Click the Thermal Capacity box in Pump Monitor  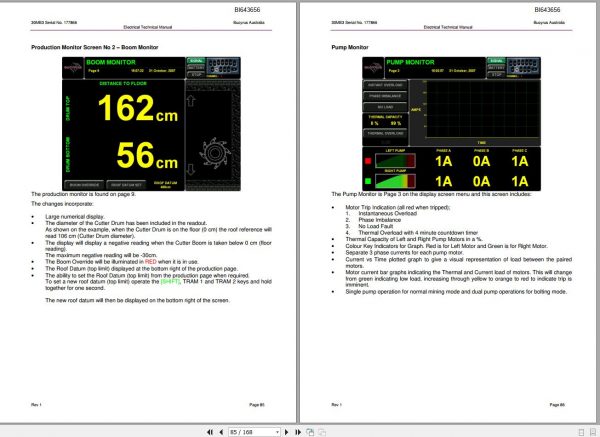pyautogui.click(x=385, y=120)
